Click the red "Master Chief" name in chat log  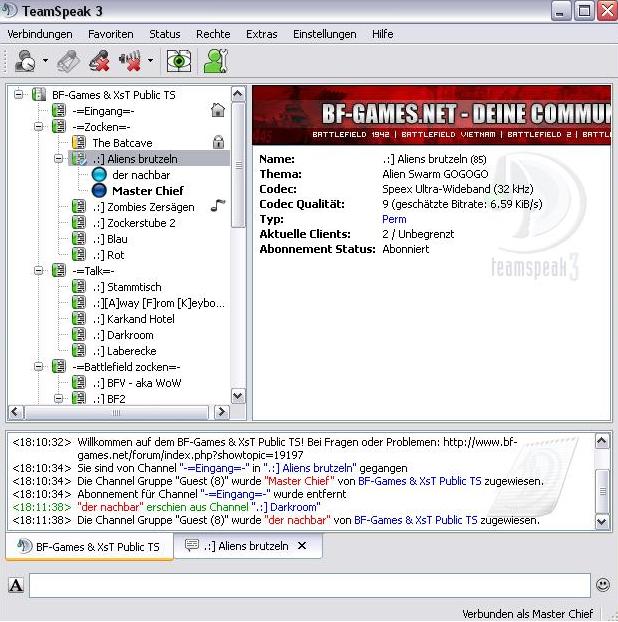(x=299, y=481)
